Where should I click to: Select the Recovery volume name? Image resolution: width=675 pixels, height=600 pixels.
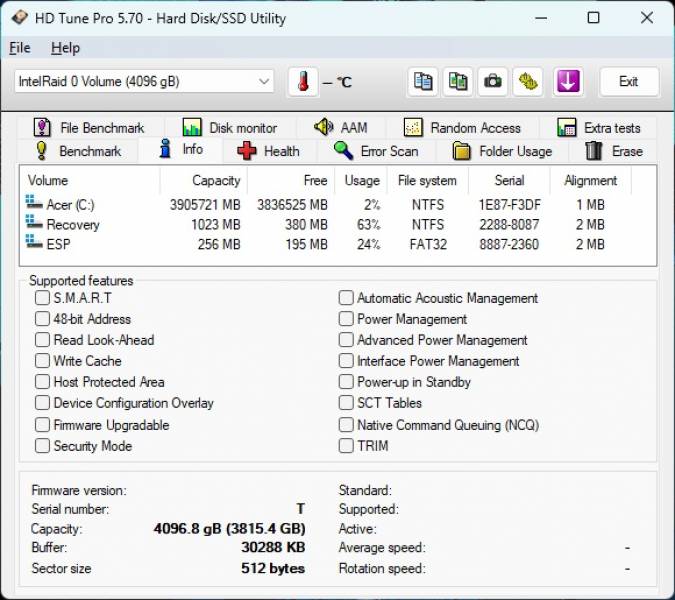[73, 225]
